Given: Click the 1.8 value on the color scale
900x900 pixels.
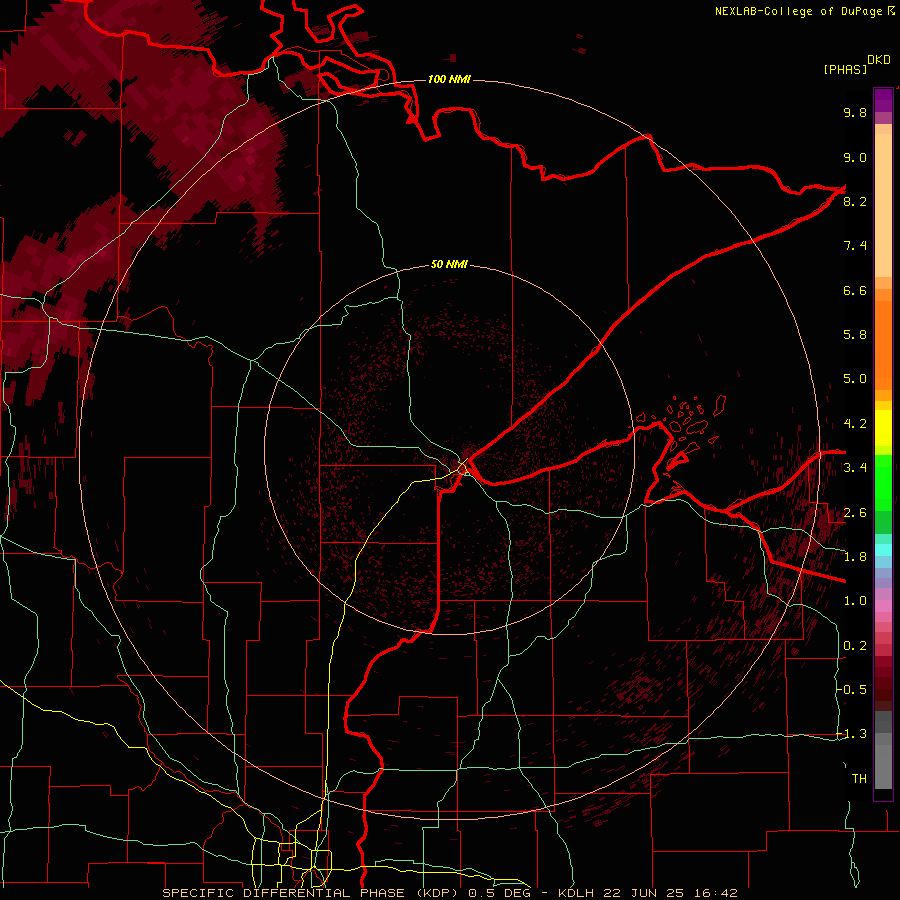Looking at the screenshot, I should (x=855, y=557).
